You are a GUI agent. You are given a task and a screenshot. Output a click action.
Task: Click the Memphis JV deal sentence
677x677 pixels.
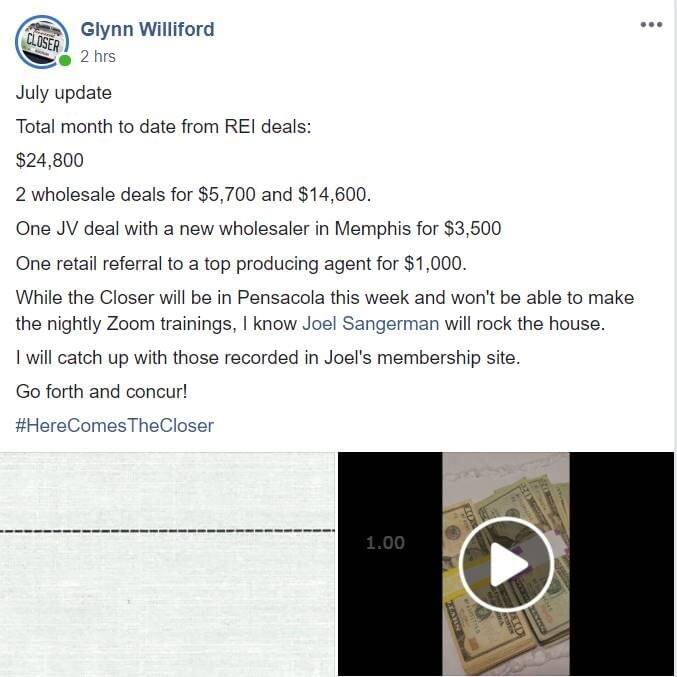pyautogui.click(x=259, y=229)
